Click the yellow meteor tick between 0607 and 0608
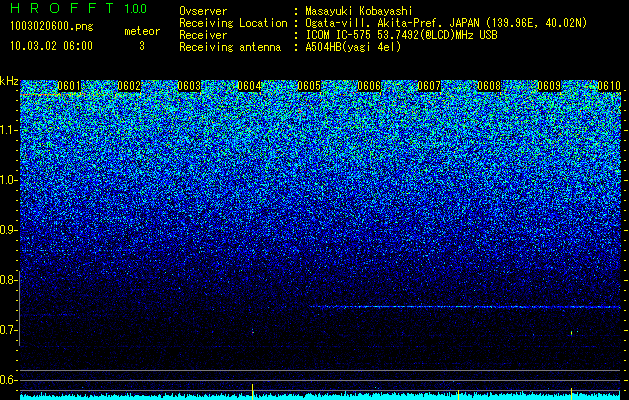The width and height of the screenshot is (629, 400). 458,394
